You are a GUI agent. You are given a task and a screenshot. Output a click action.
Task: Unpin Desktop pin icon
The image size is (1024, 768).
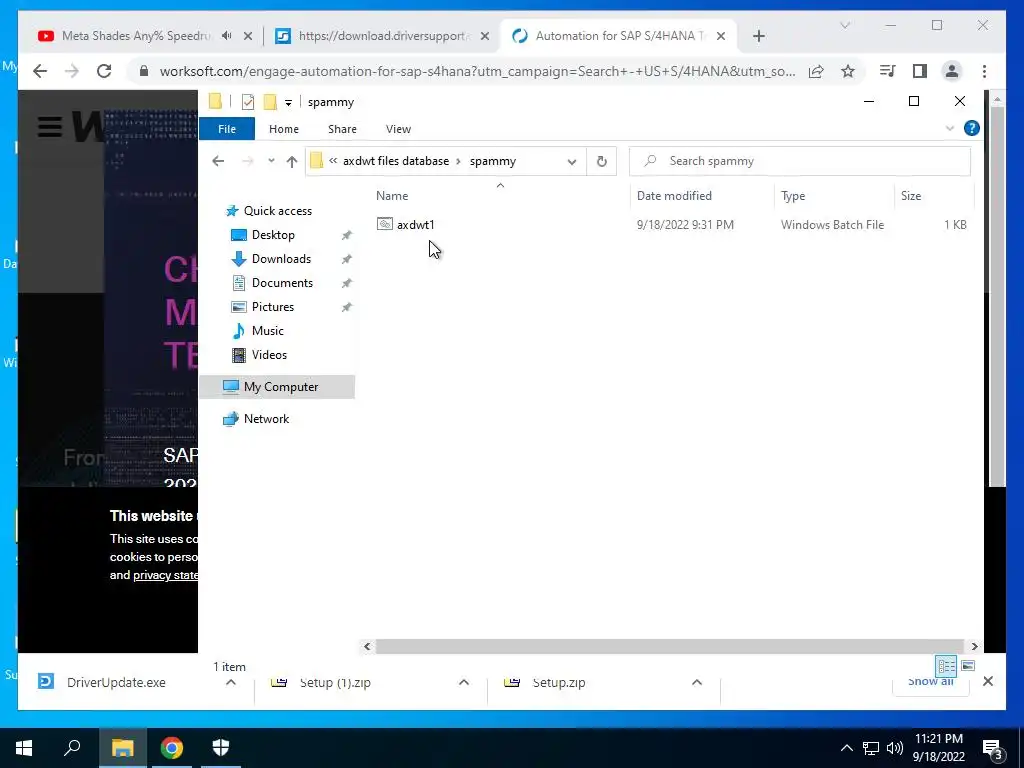[x=347, y=235]
